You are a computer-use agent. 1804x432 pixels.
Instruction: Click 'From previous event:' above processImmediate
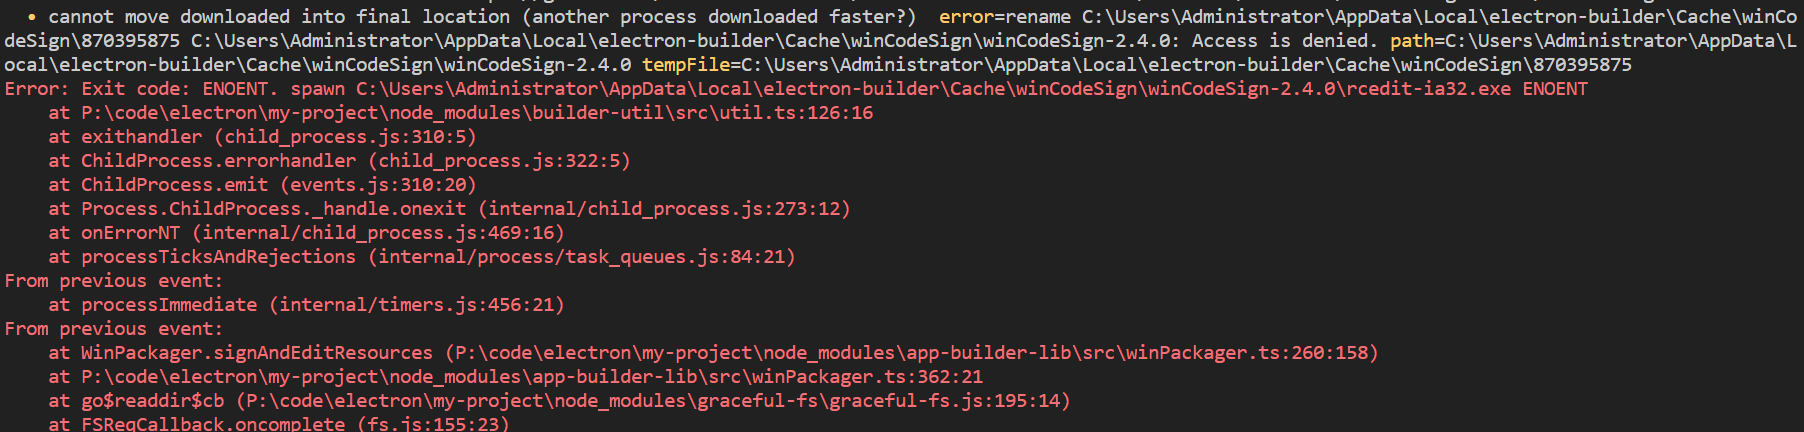point(114,281)
